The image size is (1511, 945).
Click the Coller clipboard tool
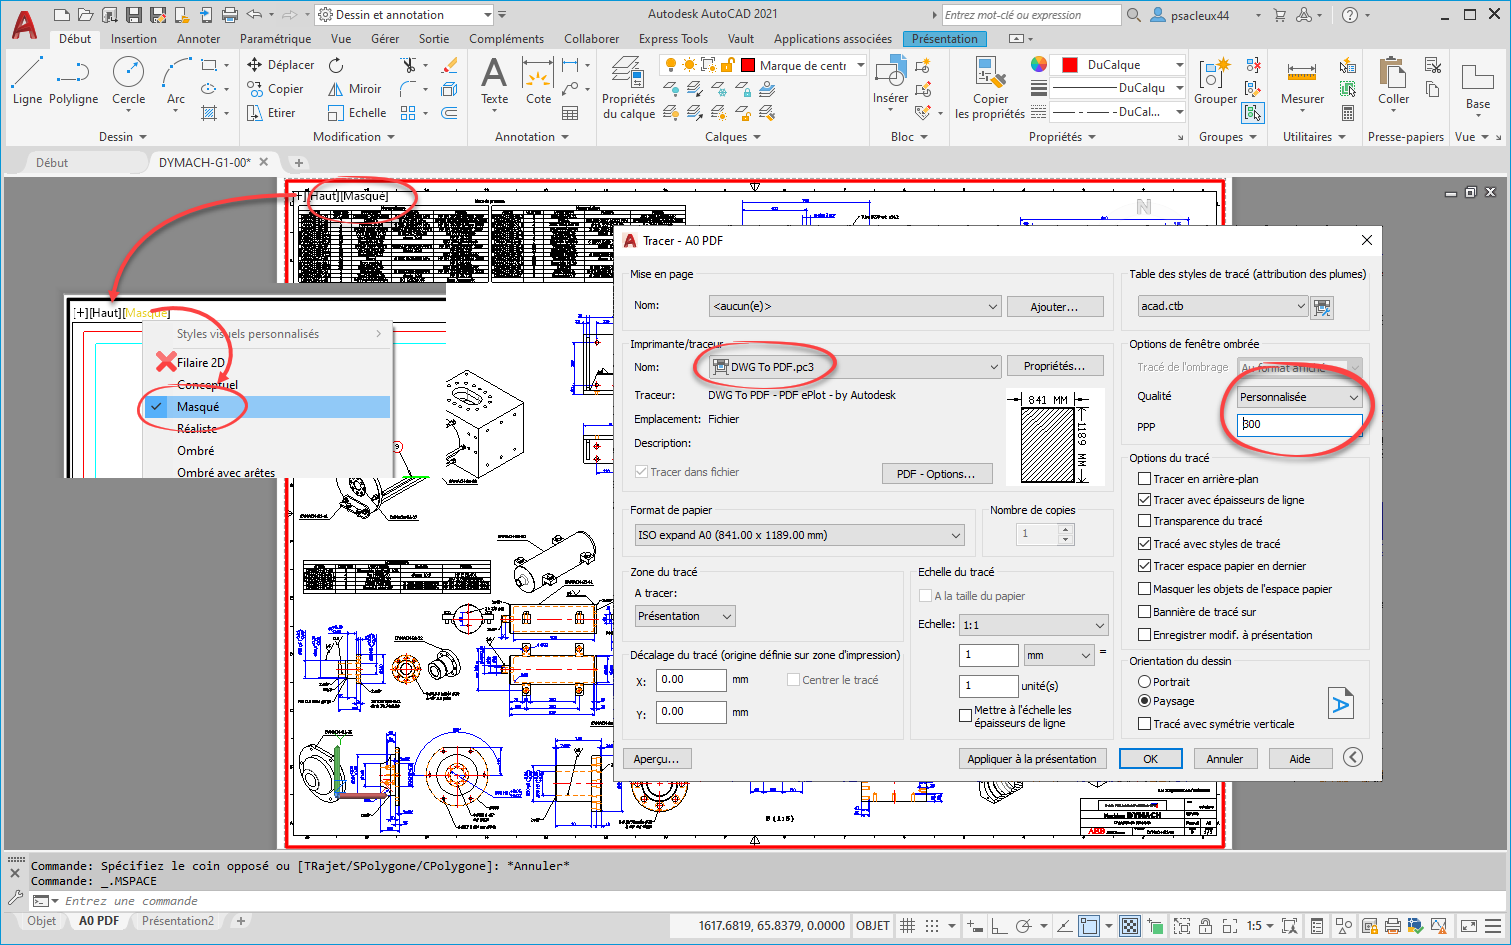click(1393, 80)
